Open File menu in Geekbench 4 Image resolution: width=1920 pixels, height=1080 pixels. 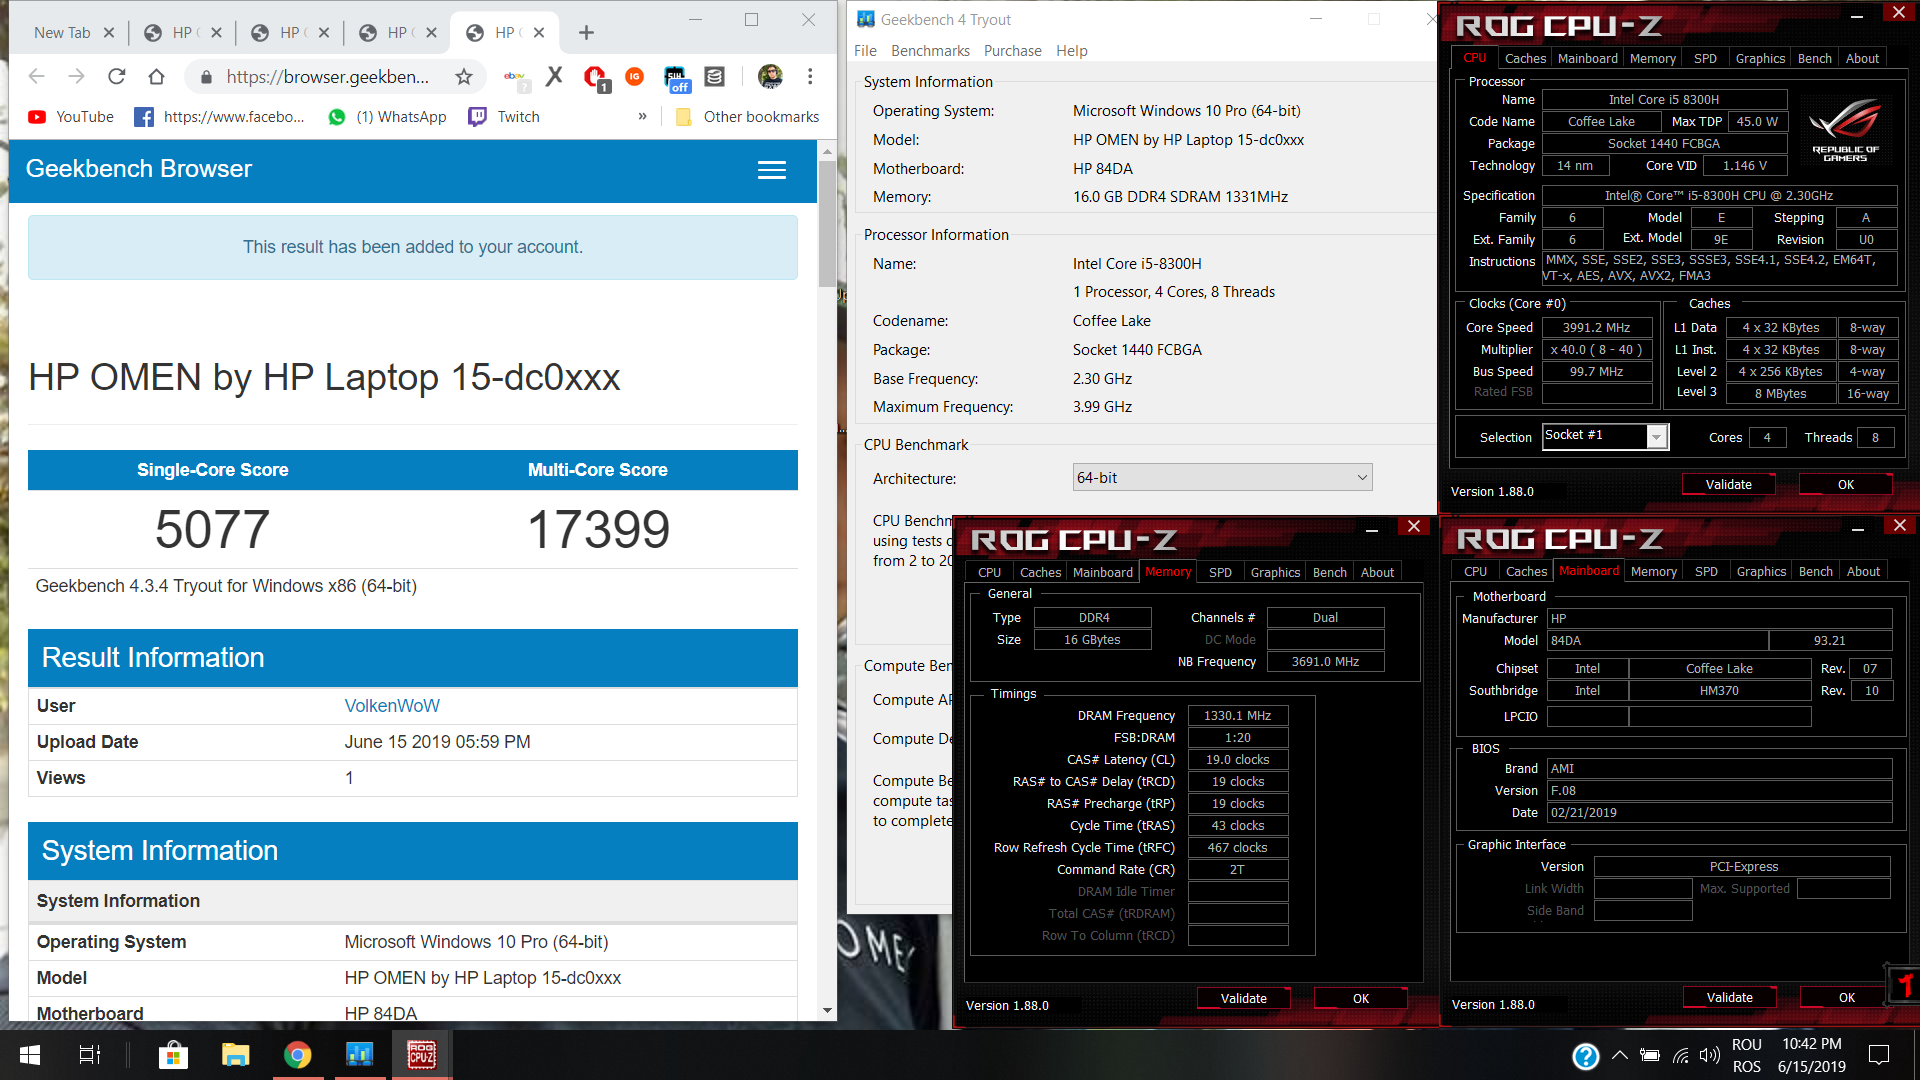click(865, 51)
